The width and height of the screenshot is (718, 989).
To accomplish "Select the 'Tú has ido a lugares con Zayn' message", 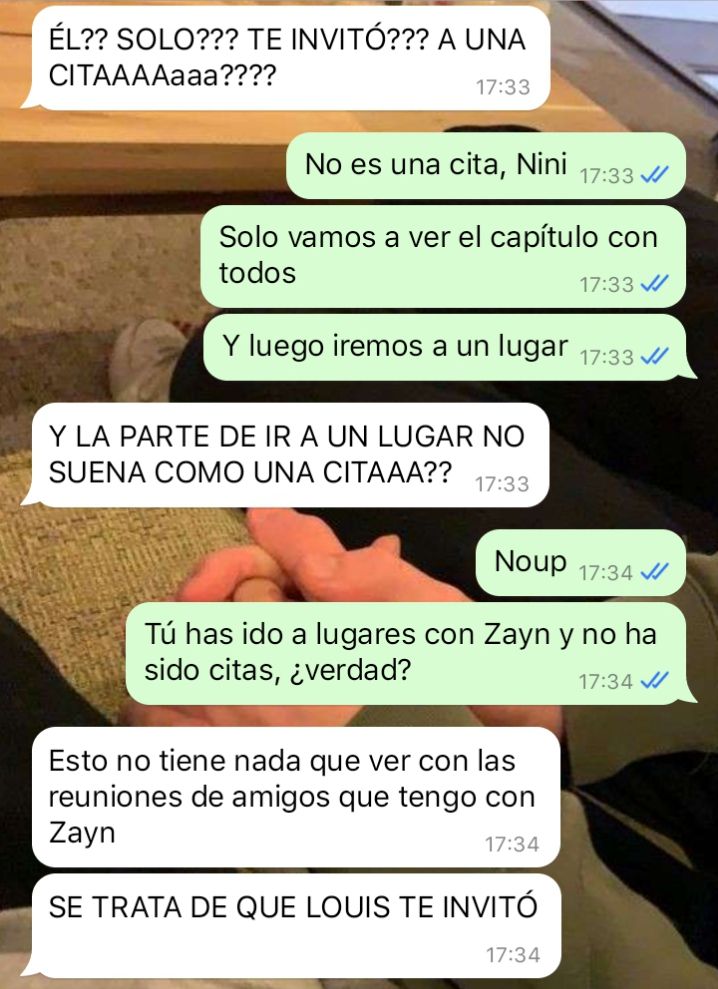I will [x=411, y=653].
